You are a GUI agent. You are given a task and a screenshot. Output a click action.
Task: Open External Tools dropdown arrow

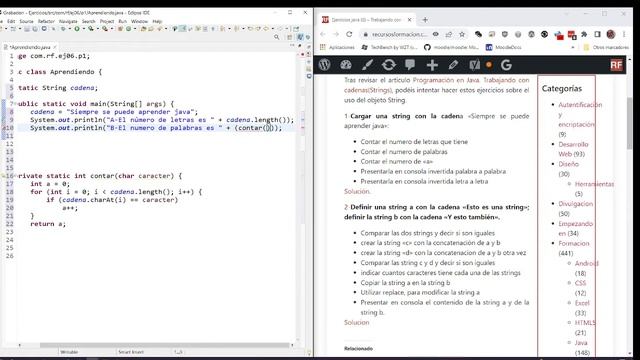click(x=112, y=29)
